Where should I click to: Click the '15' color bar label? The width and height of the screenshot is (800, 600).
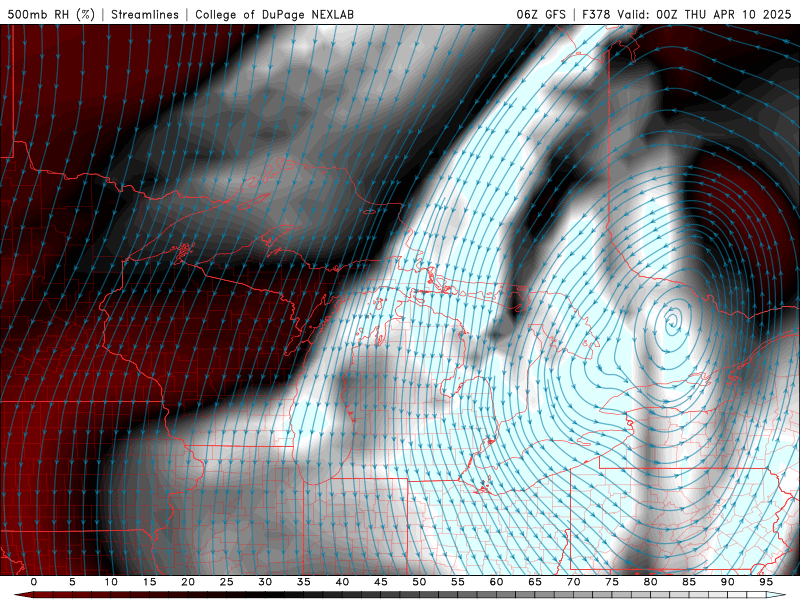pyautogui.click(x=149, y=582)
